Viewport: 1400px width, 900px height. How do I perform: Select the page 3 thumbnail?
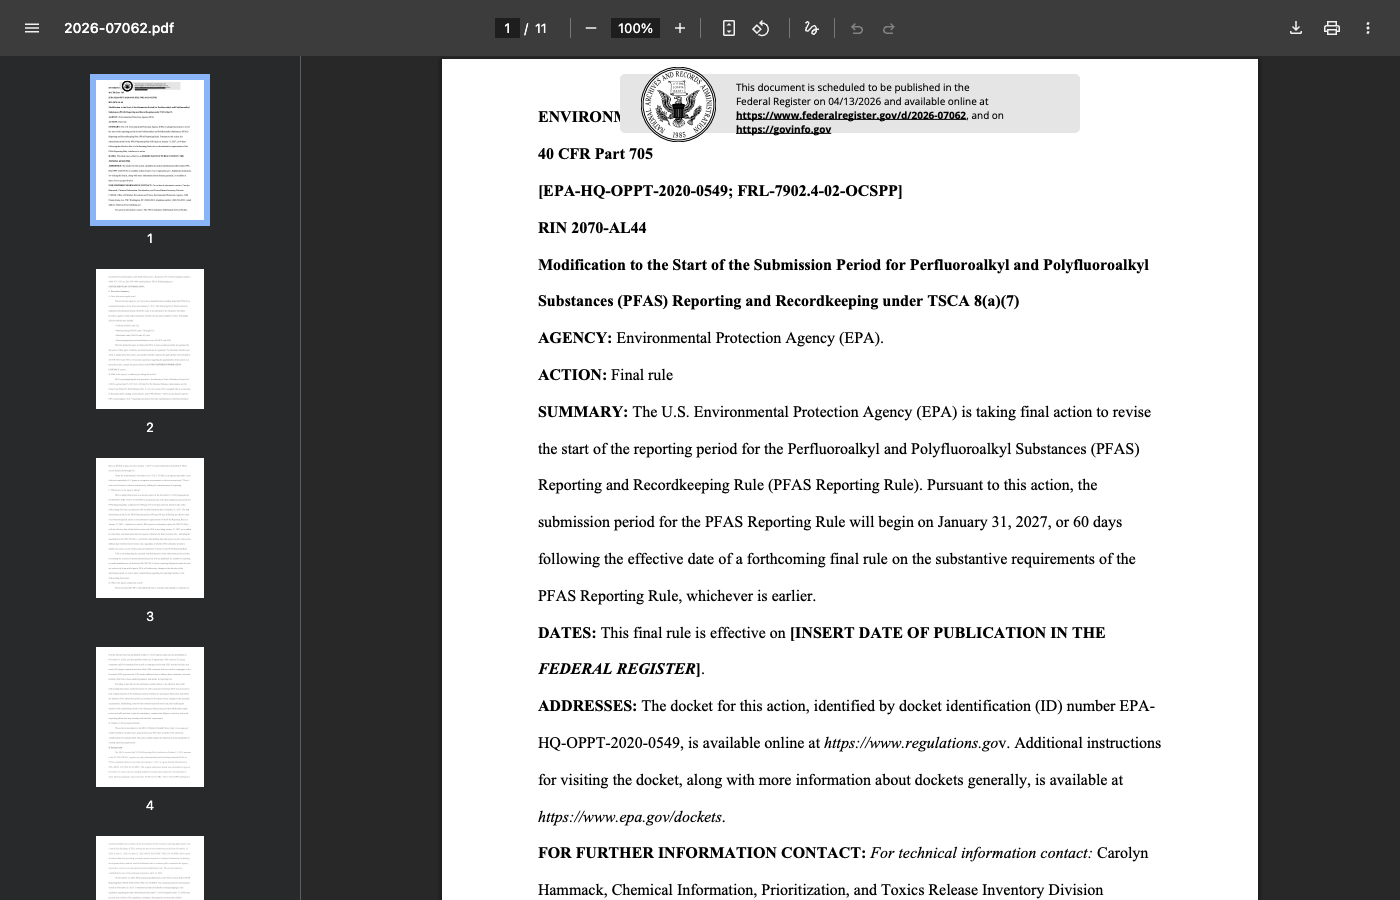(x=149, y=527)
